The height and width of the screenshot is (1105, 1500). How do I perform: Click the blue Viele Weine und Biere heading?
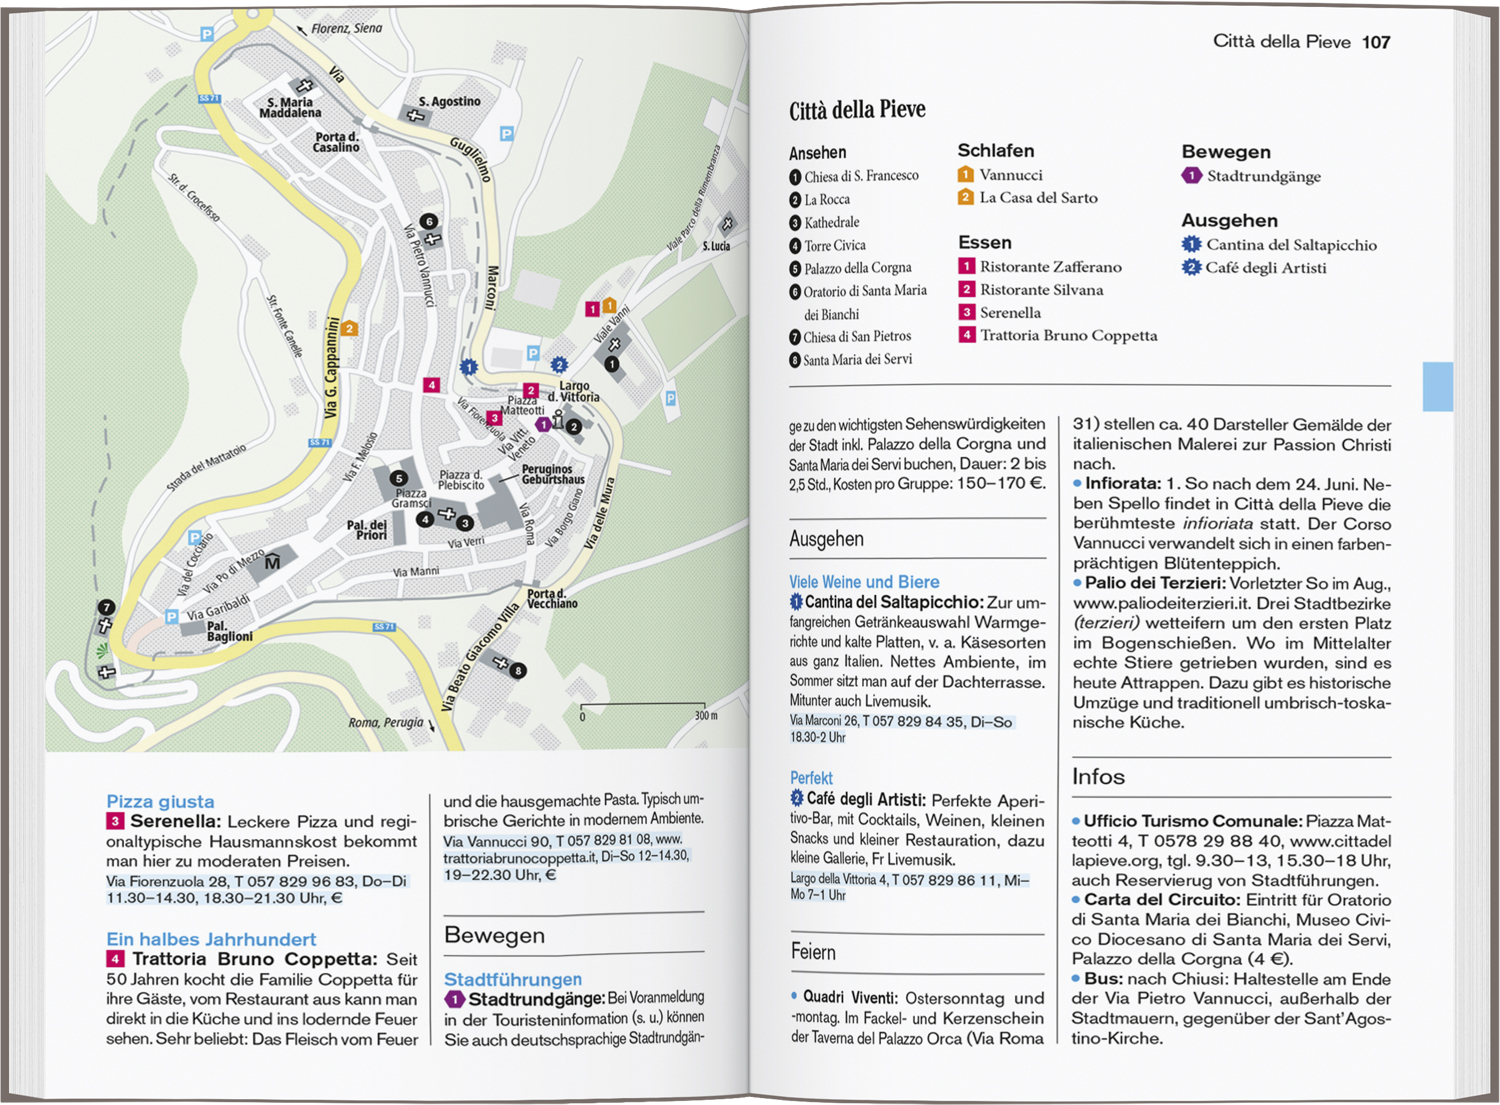[x=864, y=582]
